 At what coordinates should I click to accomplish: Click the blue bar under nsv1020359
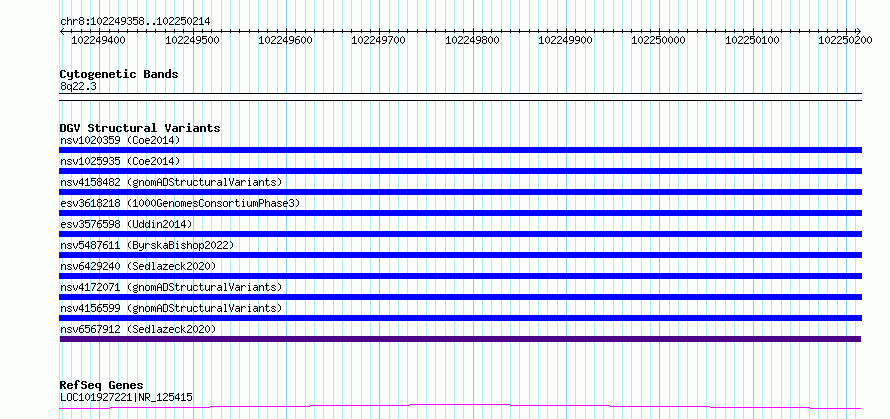coord(460,150)
